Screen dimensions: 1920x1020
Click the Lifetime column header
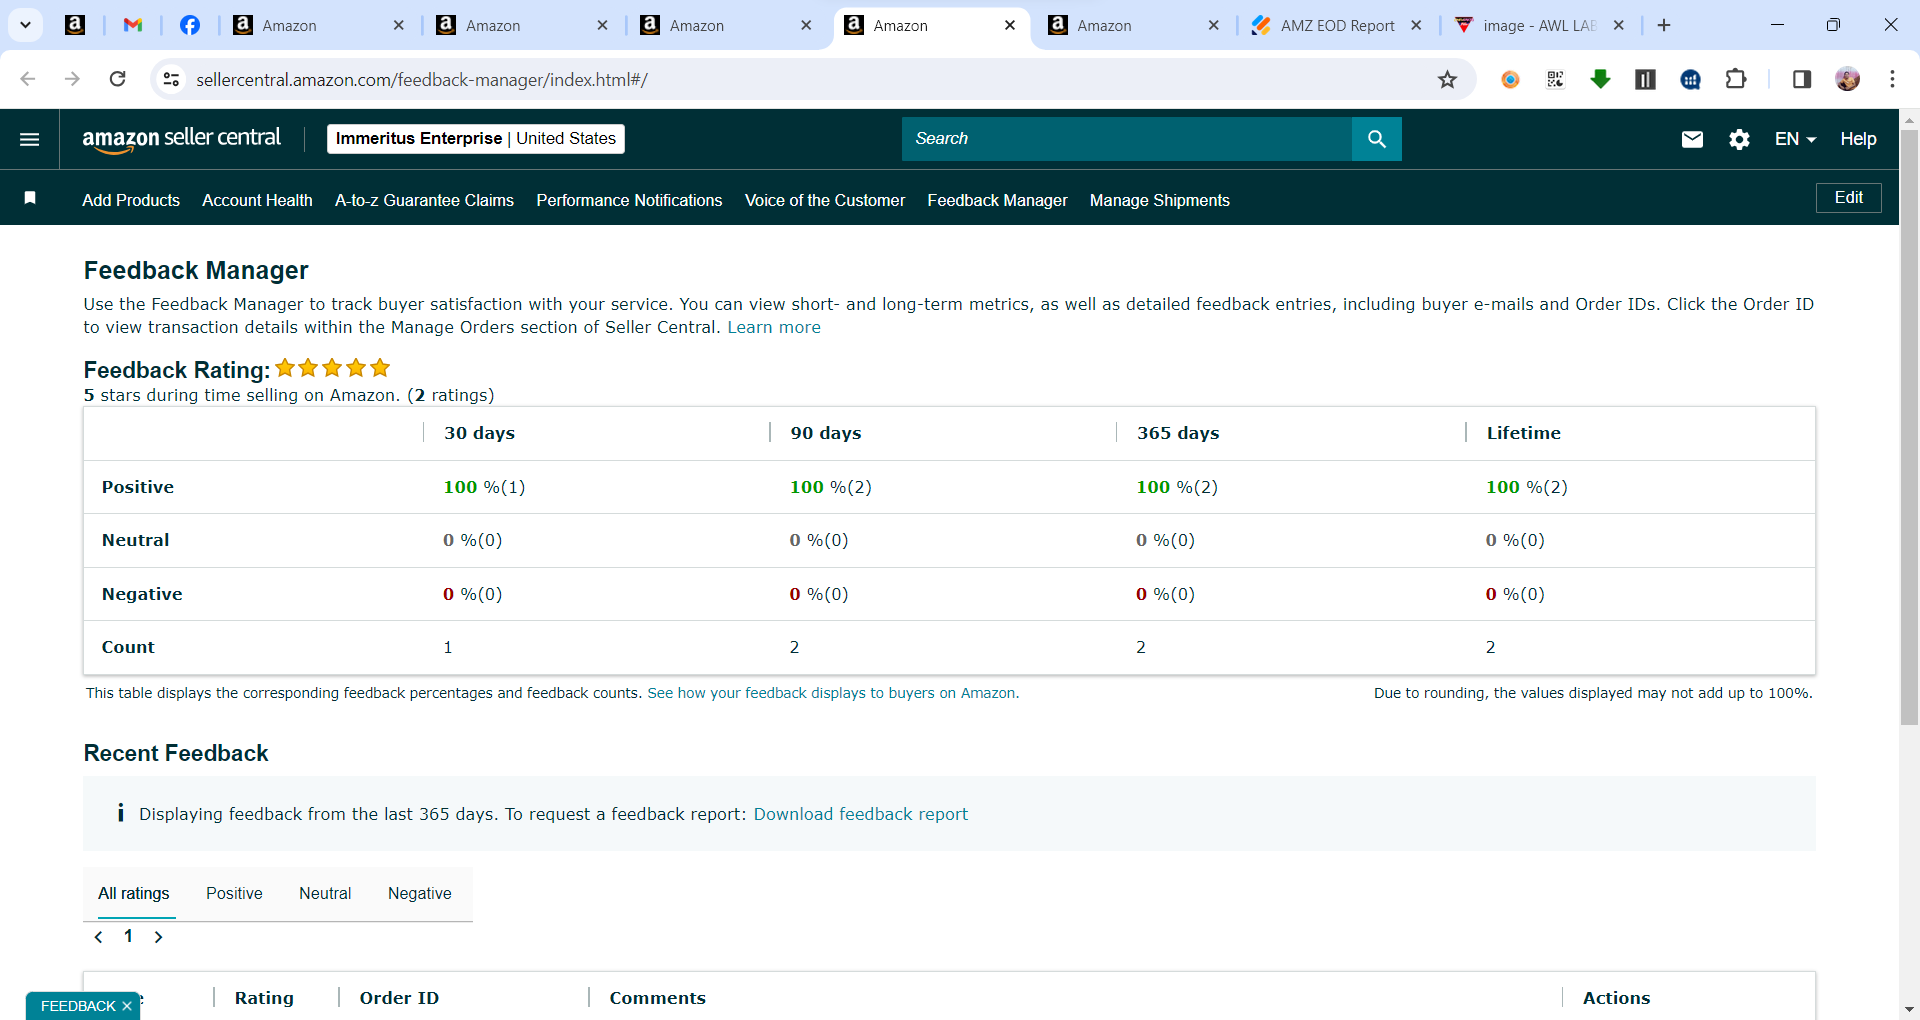coord(1523,433)
